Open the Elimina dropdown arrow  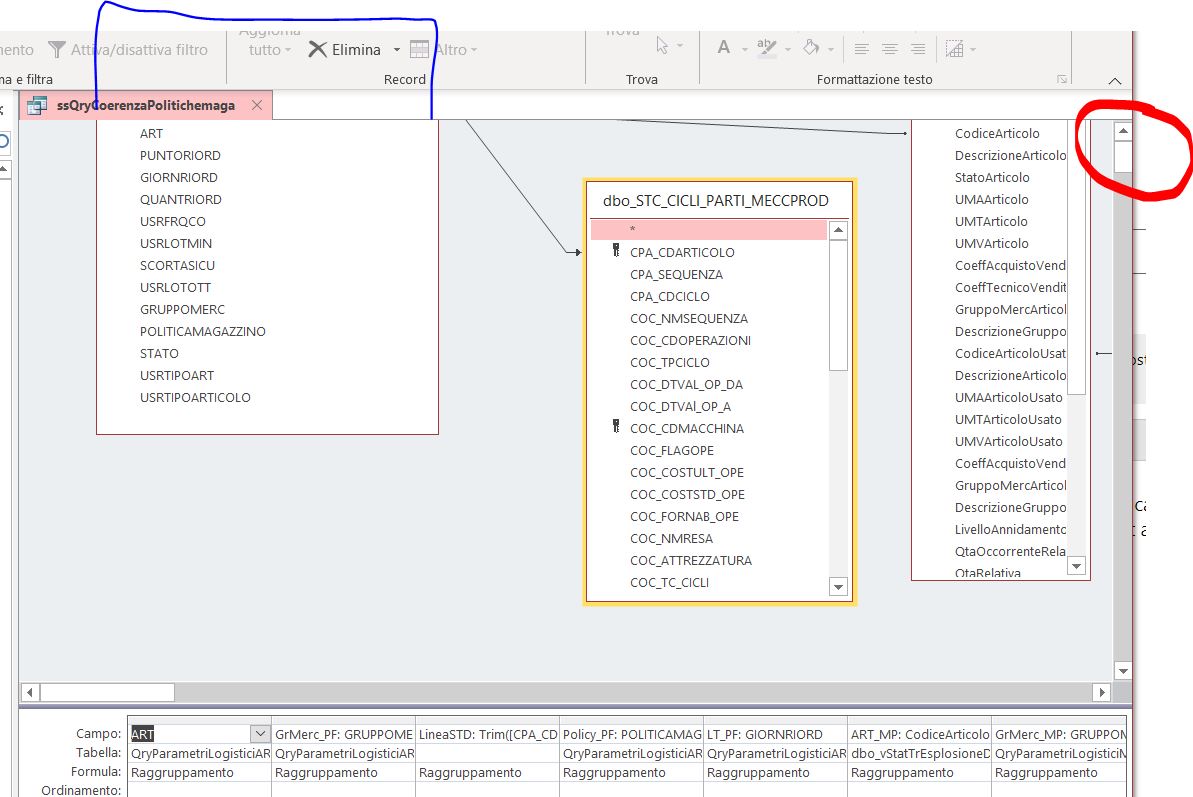(x=396, y=50)
